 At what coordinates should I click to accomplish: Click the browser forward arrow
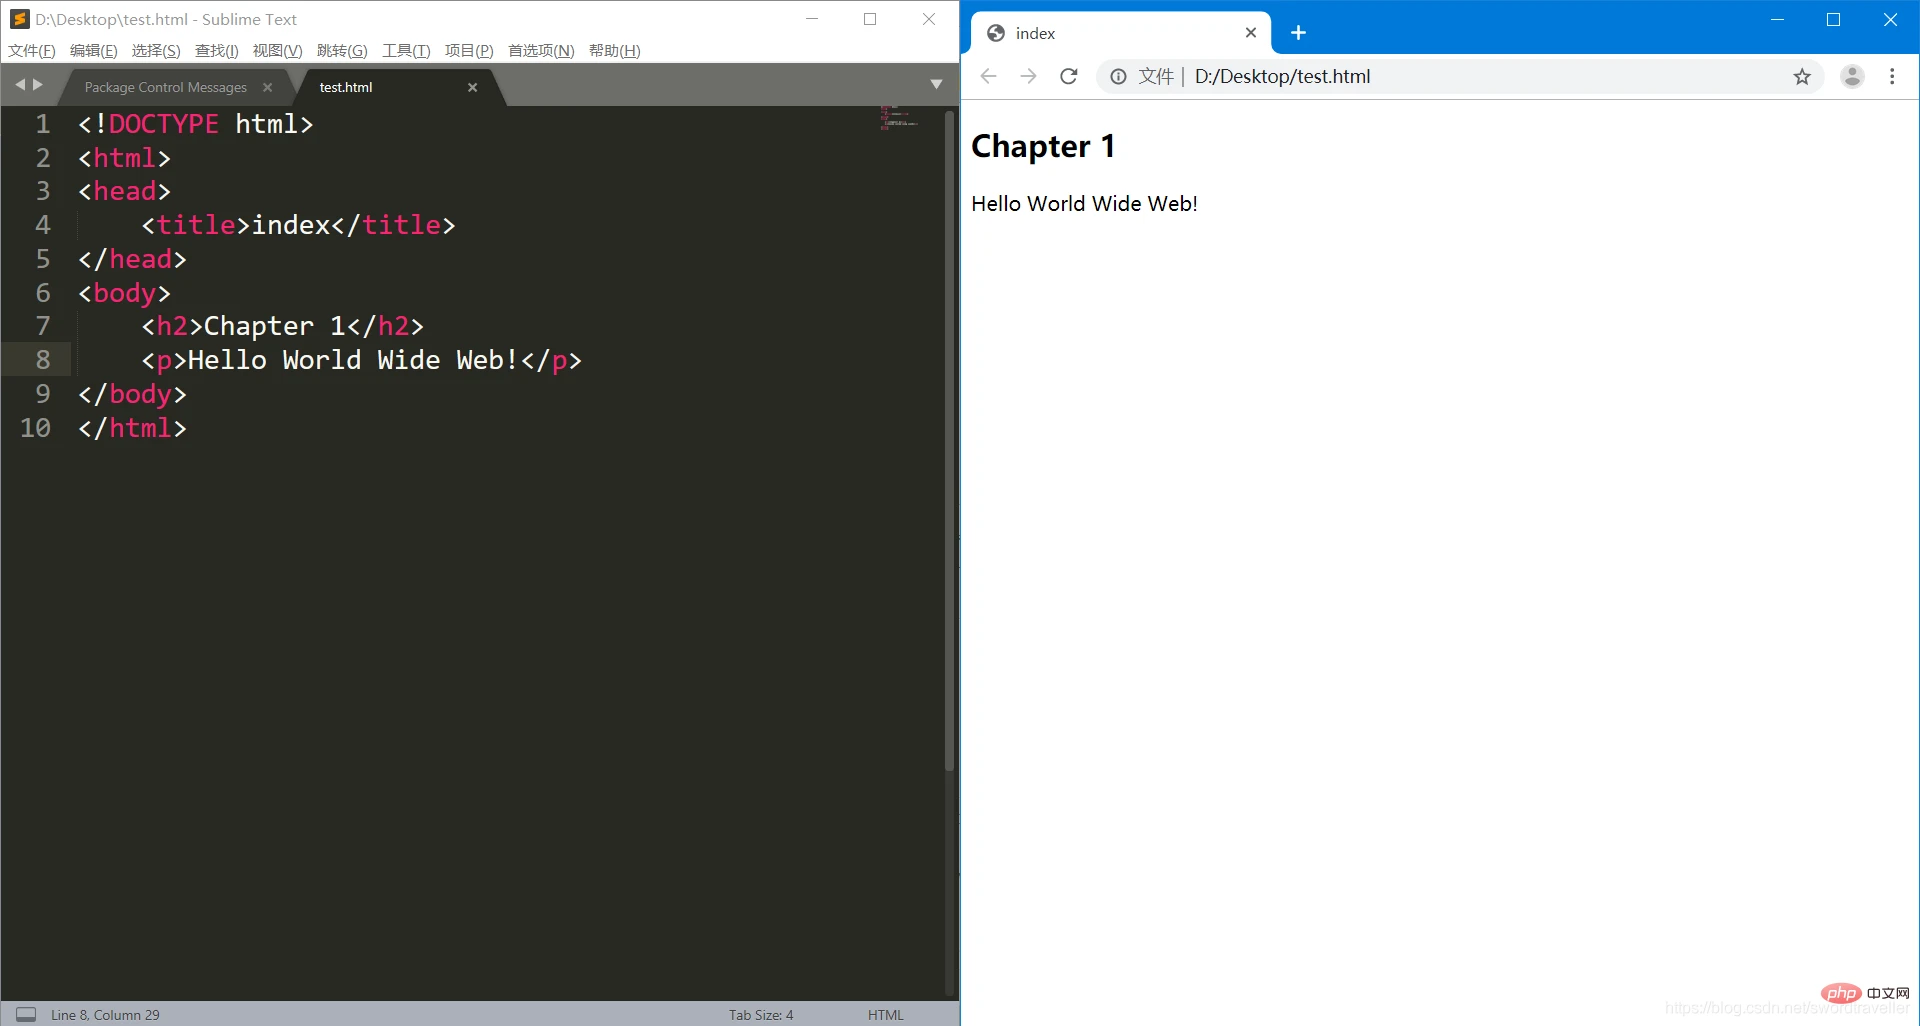(x=1028, y=77)
